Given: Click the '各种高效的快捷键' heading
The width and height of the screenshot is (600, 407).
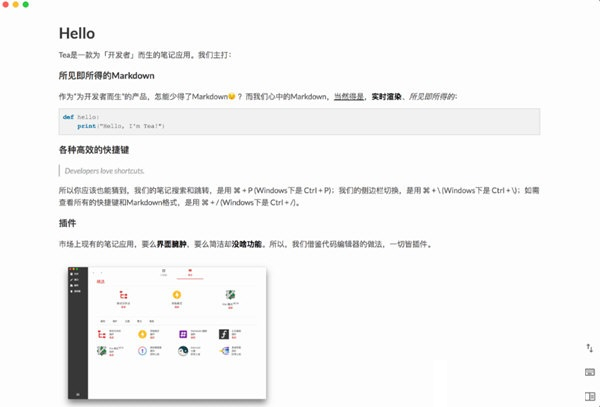Looking at the screenshot, I should click(x=93, y=150).
